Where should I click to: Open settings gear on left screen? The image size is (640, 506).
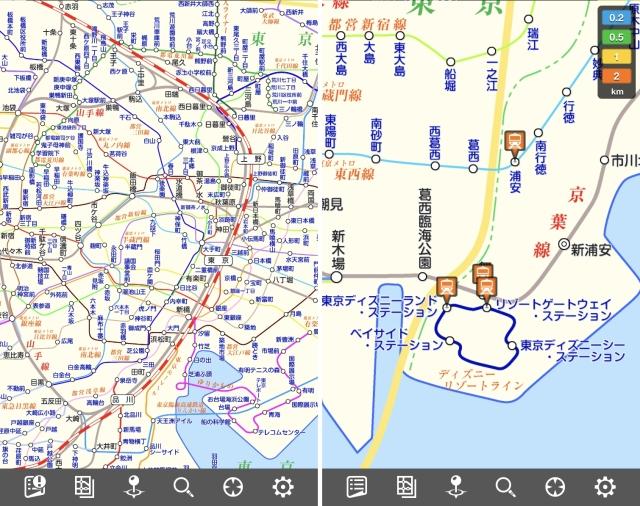pyautogui.click(x=283, y=487)
